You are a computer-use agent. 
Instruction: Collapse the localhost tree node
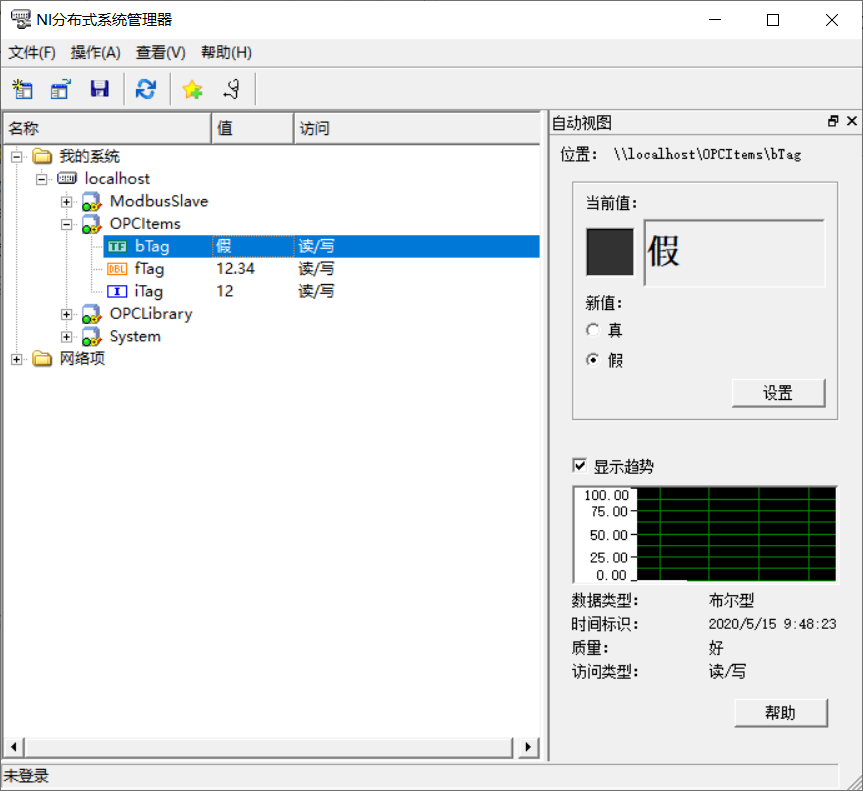pyautogui.click(x=41, y=179)
